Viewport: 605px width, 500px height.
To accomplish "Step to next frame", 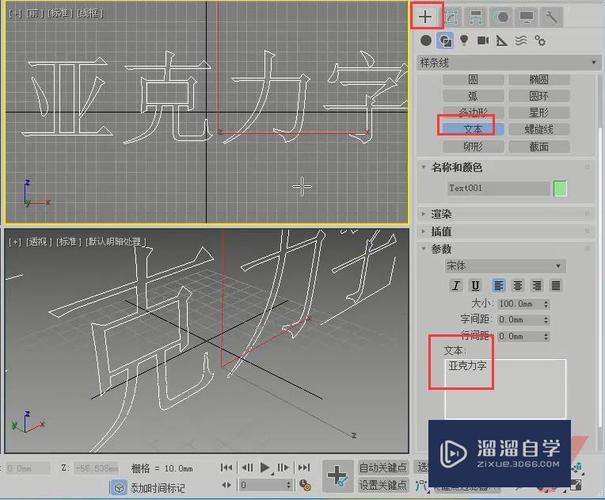I will click(x=283, y=468).
